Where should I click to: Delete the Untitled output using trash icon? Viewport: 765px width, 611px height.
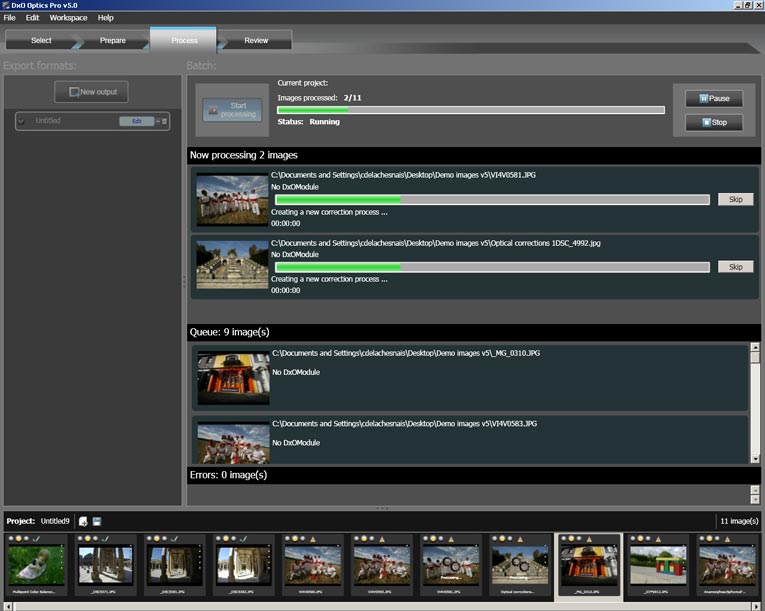coord(164,121)
